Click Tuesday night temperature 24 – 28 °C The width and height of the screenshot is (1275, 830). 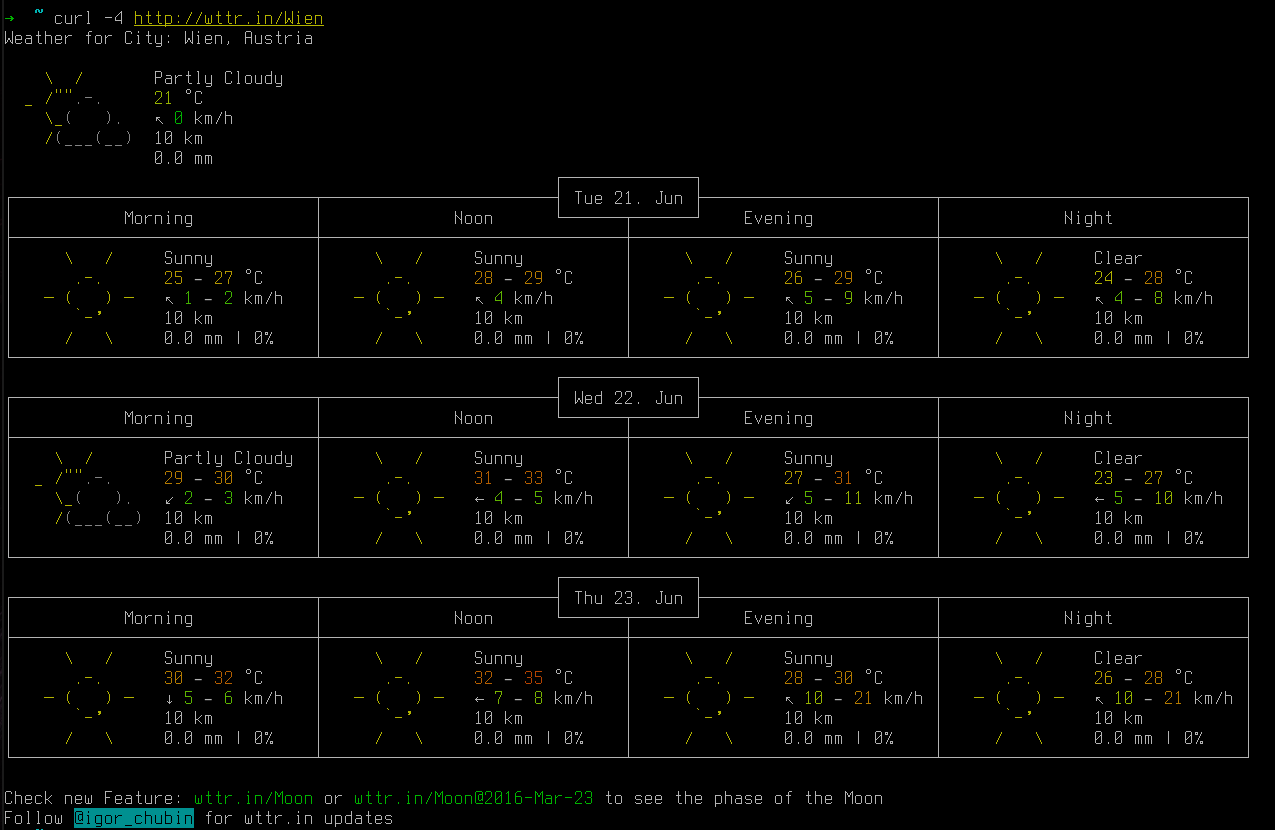(x=1144, y=278)
